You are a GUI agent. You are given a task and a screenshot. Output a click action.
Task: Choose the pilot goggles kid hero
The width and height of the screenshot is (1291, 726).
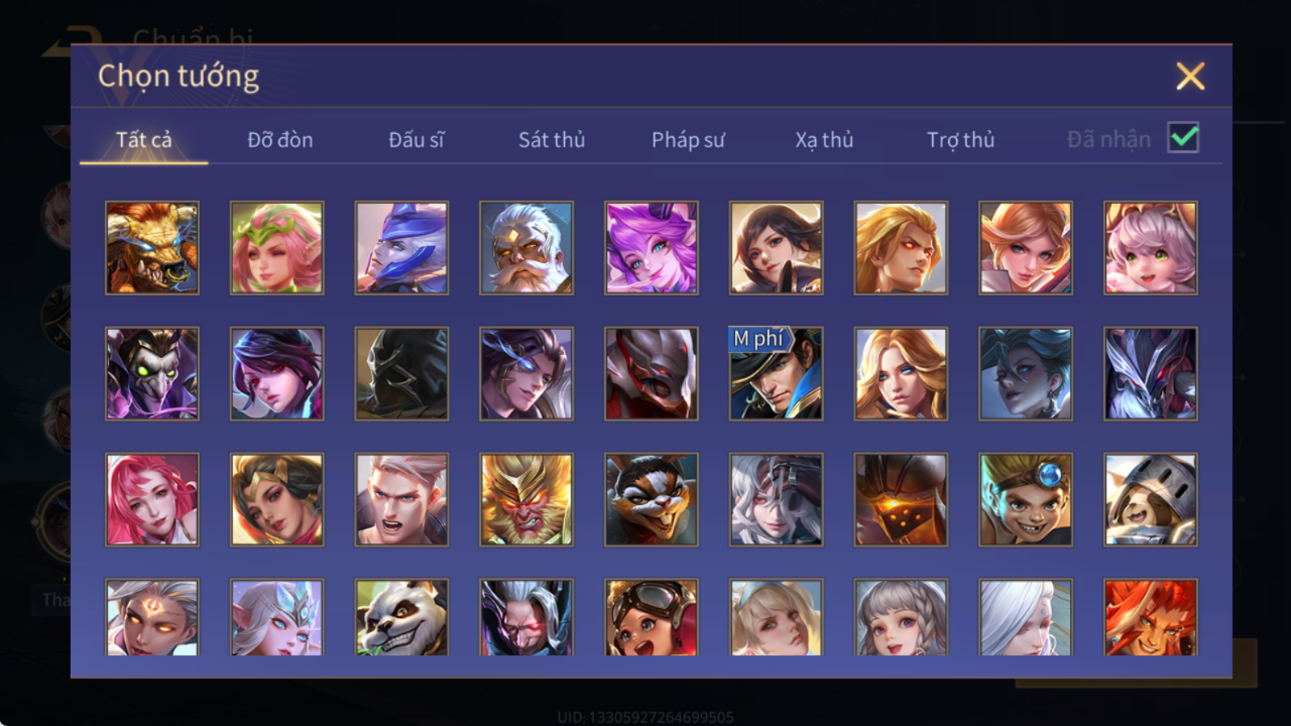(651, 618)
